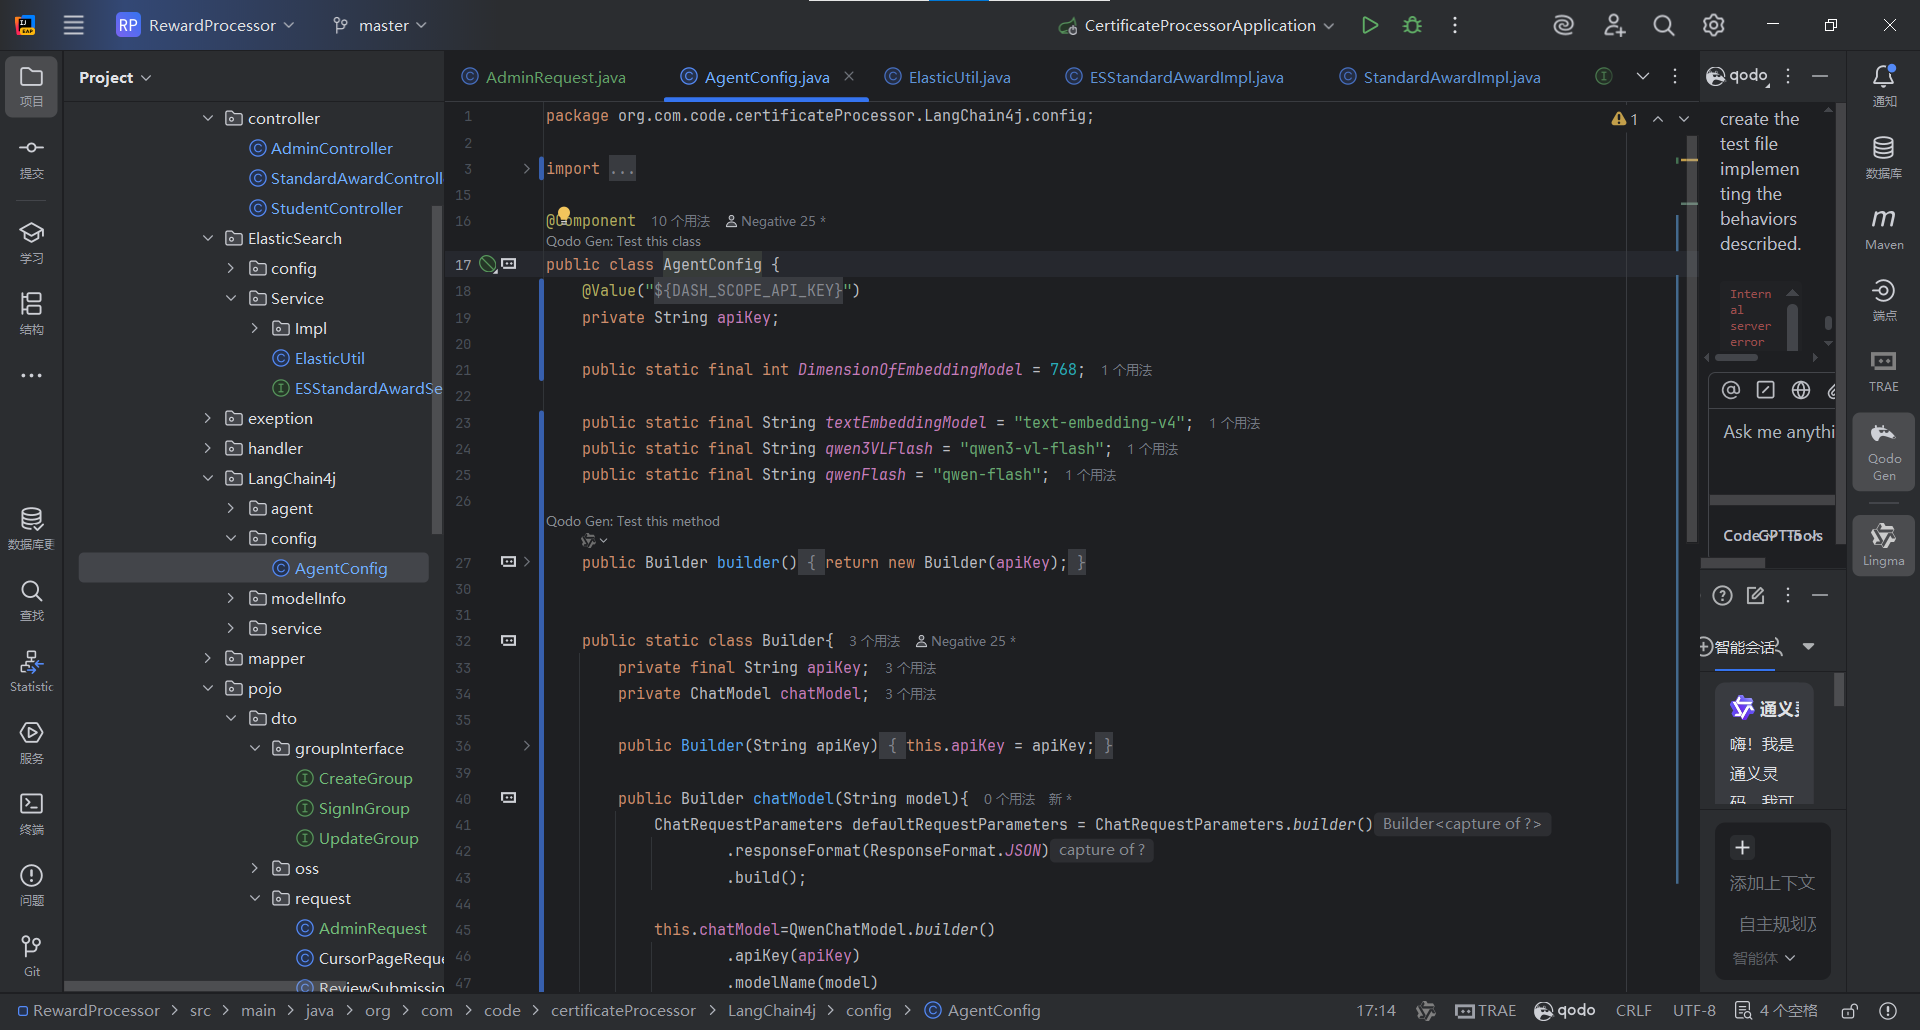1920x1030 pixels.
Task: Open the Statistic tool window
Action: pos(31,671)
